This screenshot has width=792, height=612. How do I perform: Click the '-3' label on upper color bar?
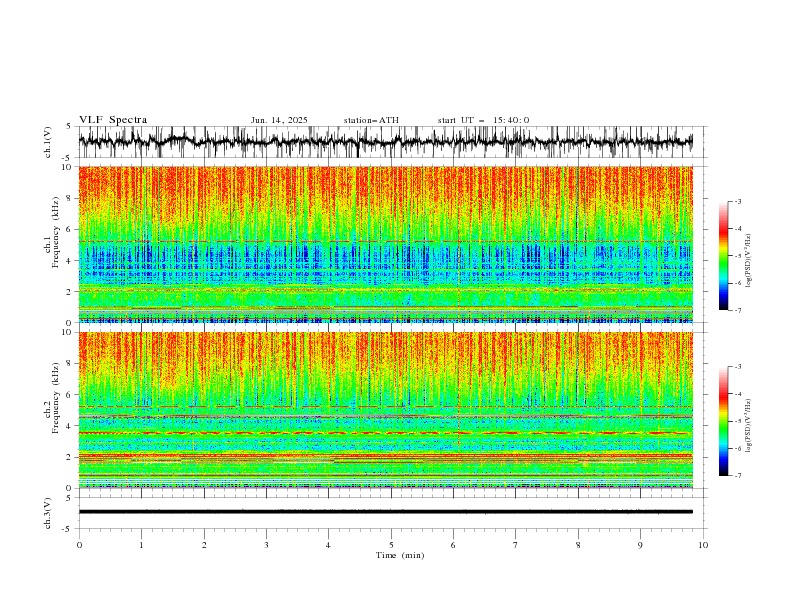[x=738, y=201]
